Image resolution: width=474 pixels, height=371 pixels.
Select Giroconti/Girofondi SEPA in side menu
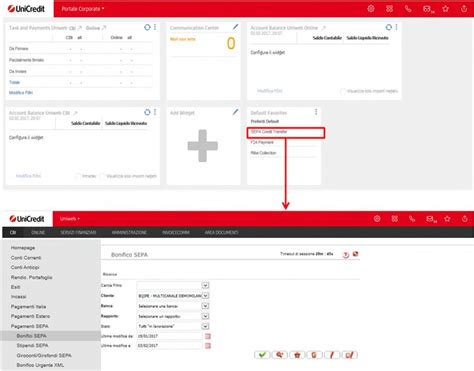tap(44, 356)
